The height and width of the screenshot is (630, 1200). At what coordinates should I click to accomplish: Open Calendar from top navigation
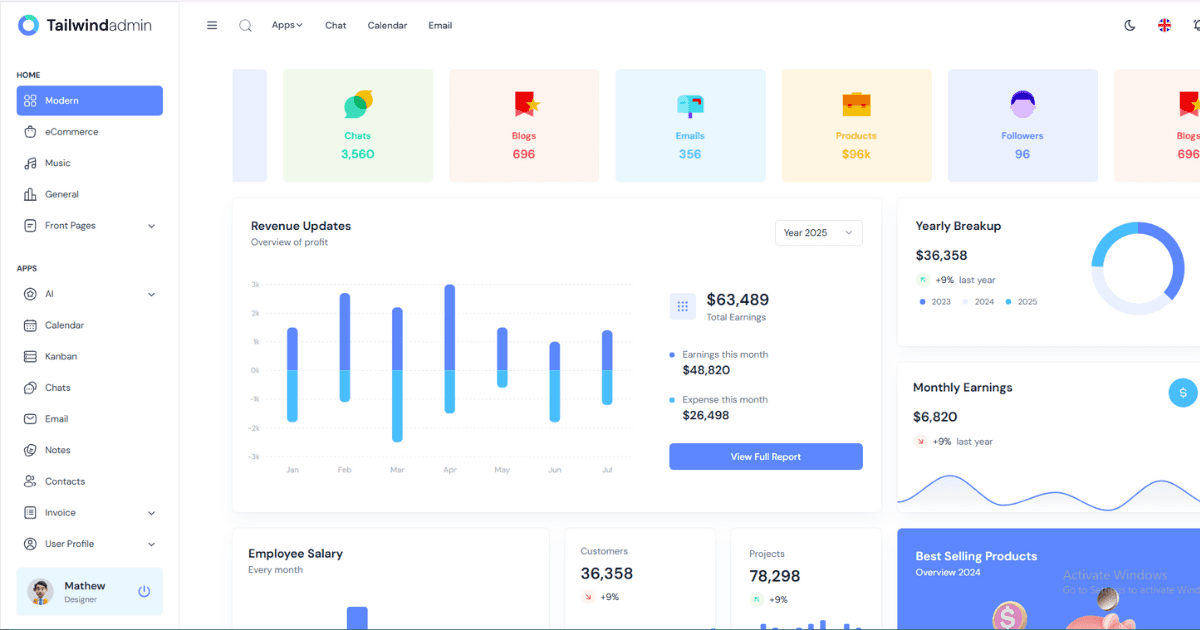[x=387, y=26]
